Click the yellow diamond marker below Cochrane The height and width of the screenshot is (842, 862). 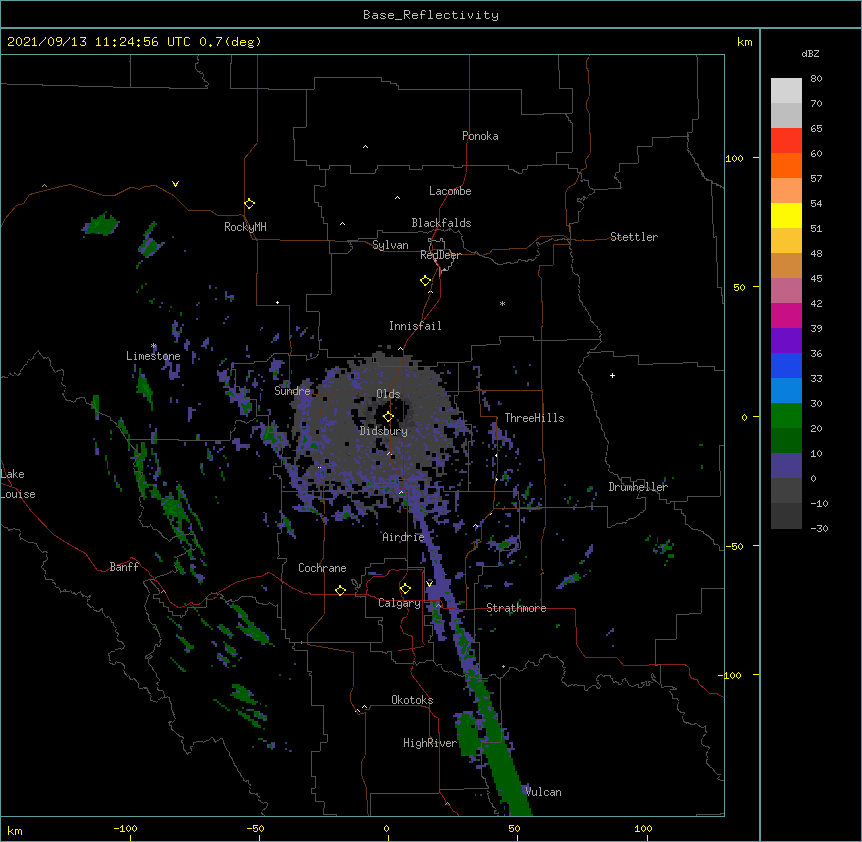click(340, 590)
